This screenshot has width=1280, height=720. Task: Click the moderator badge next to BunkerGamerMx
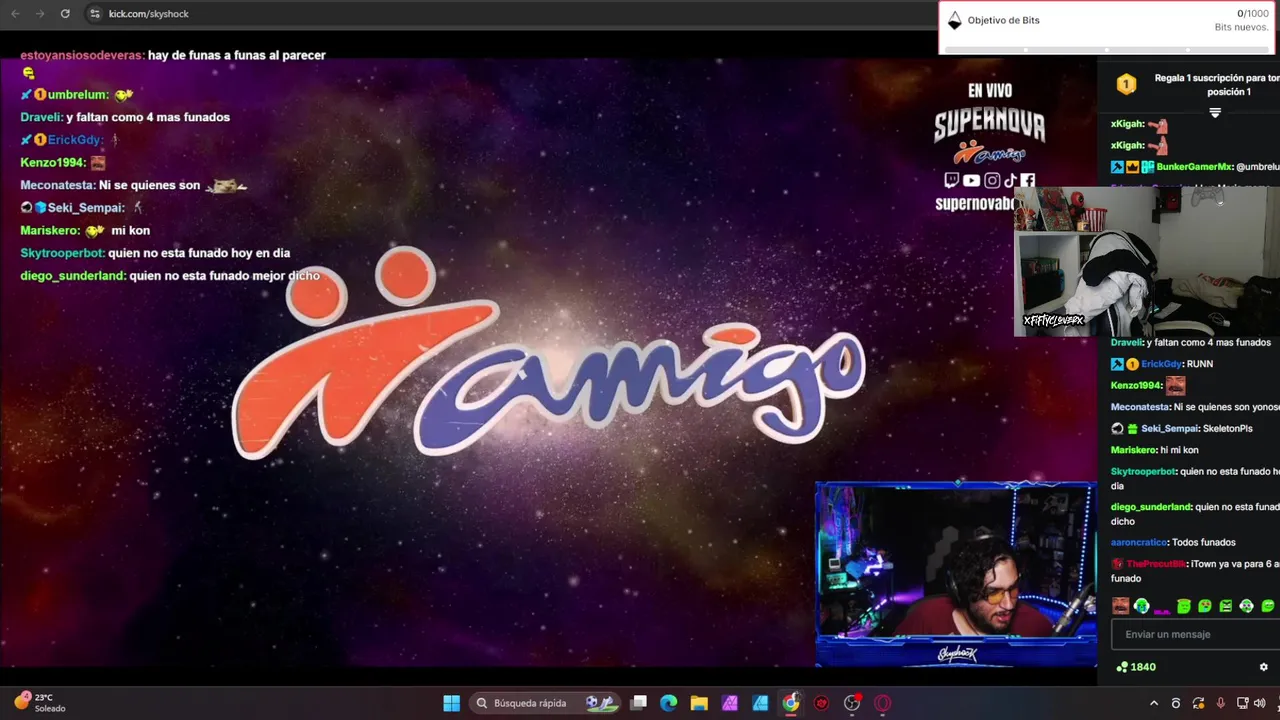coord(1117,167)
